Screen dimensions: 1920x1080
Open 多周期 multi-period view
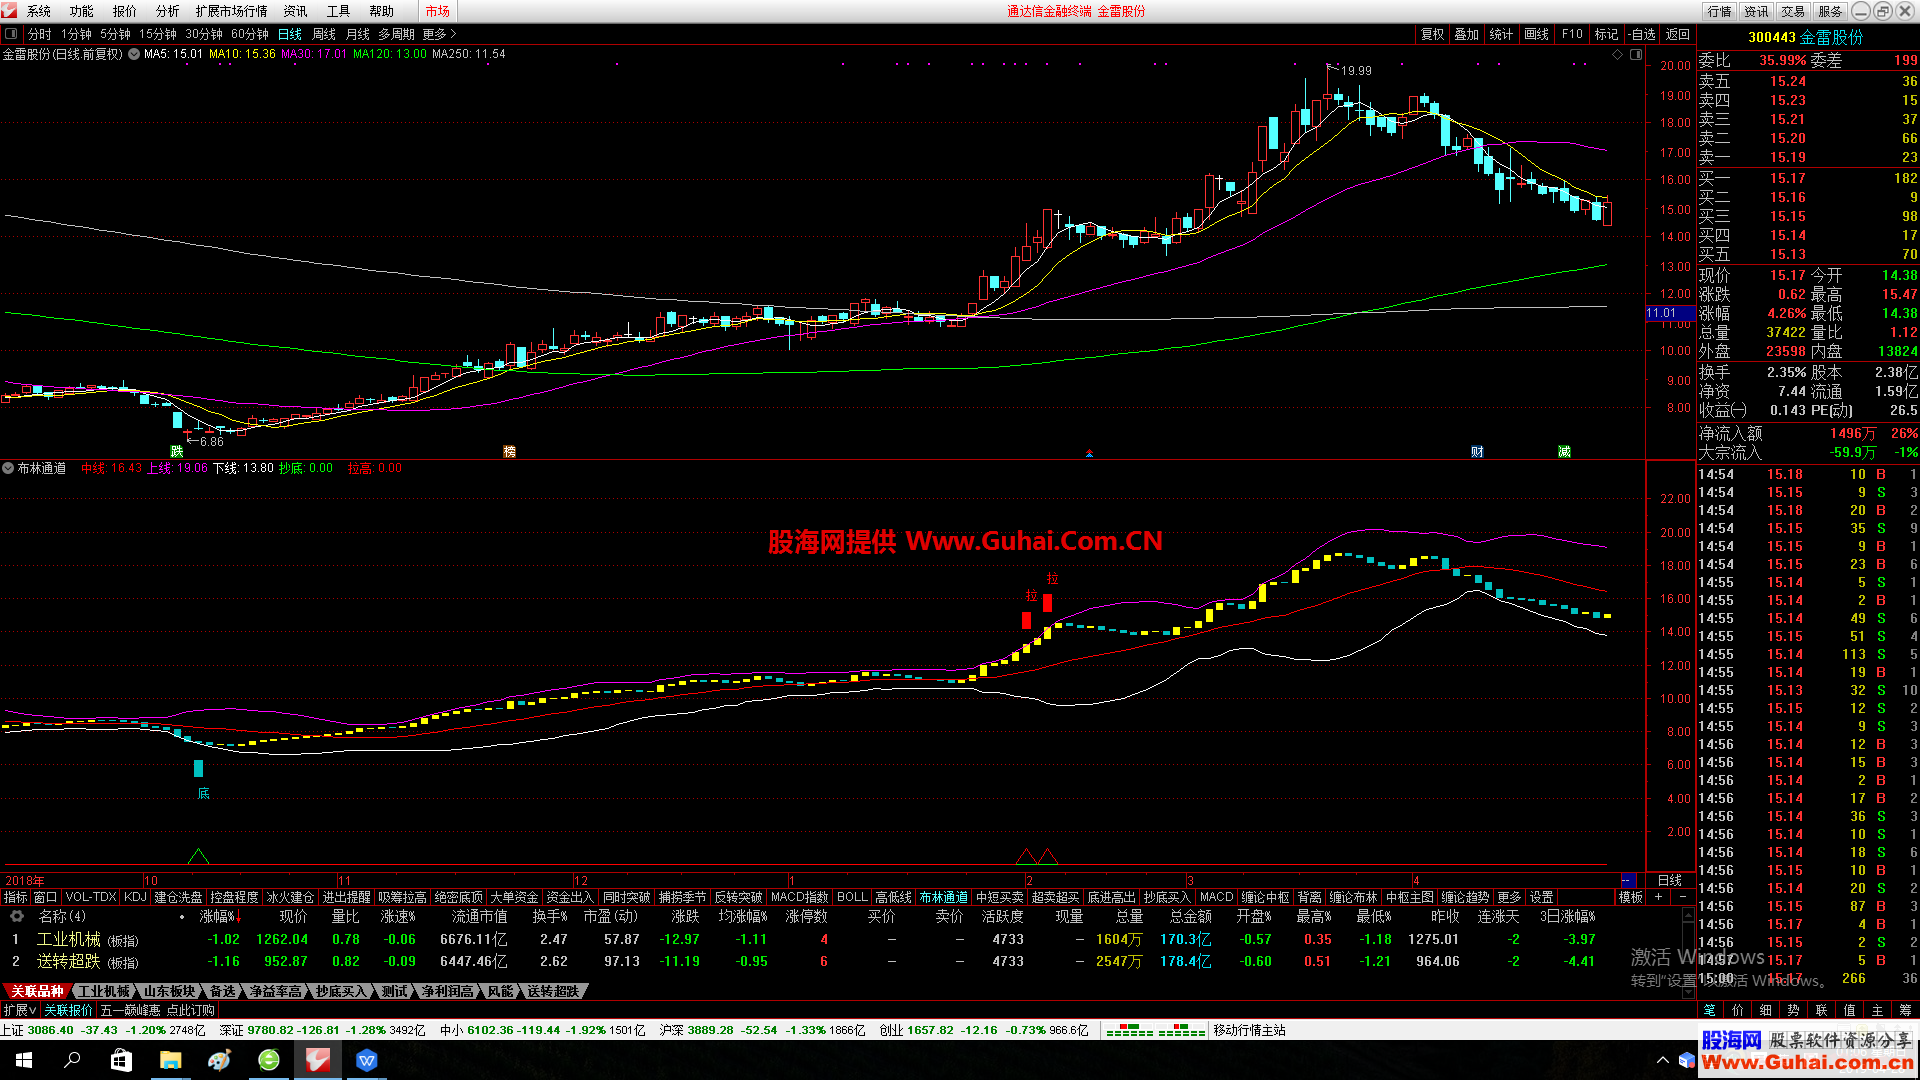click(x=396, y=34)
